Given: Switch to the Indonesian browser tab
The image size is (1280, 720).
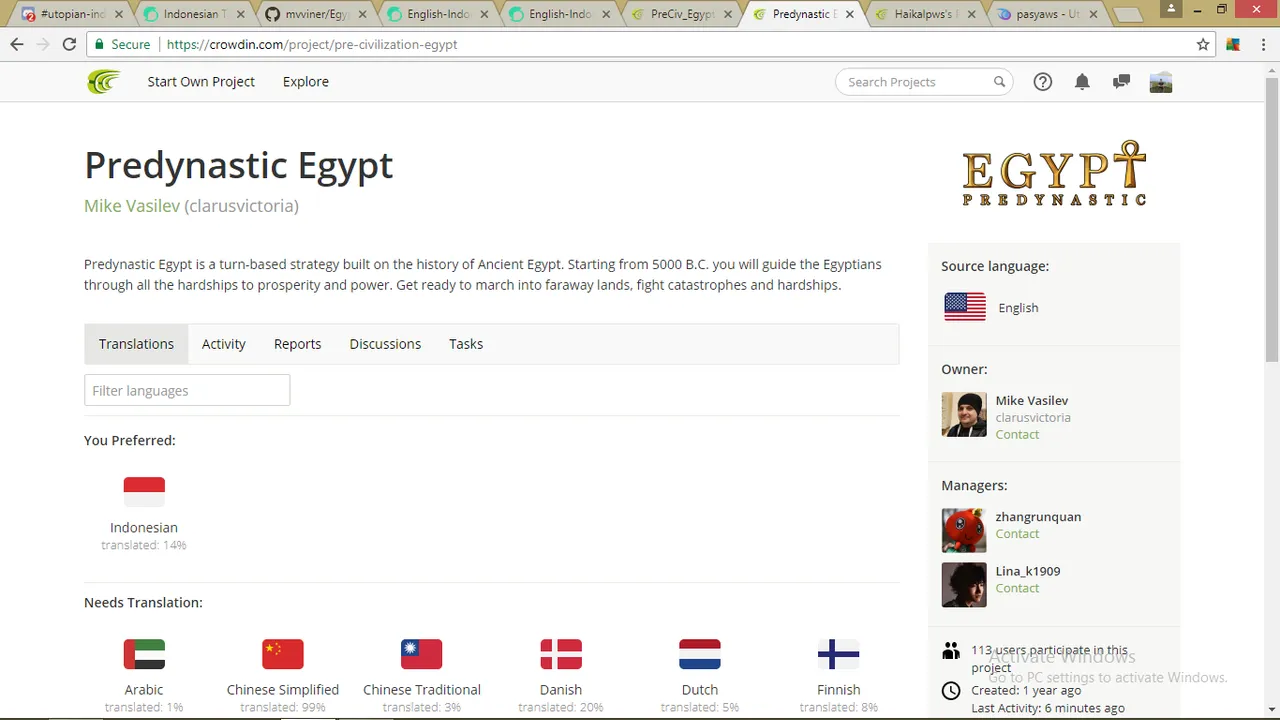Looking at the screenshot, I should click(x=193, y=14).
